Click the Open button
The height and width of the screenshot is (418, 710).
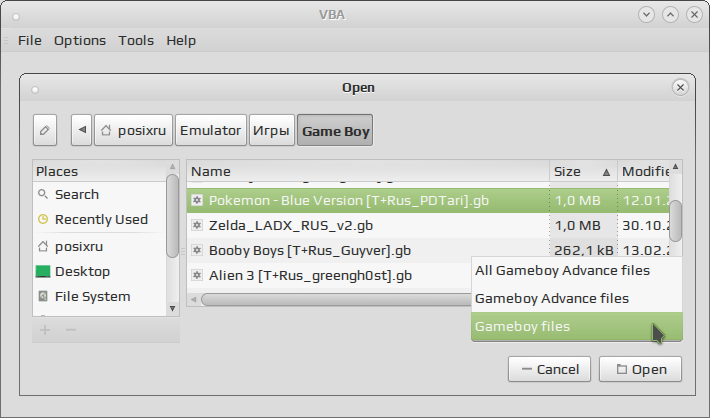[x=640, y=369]
